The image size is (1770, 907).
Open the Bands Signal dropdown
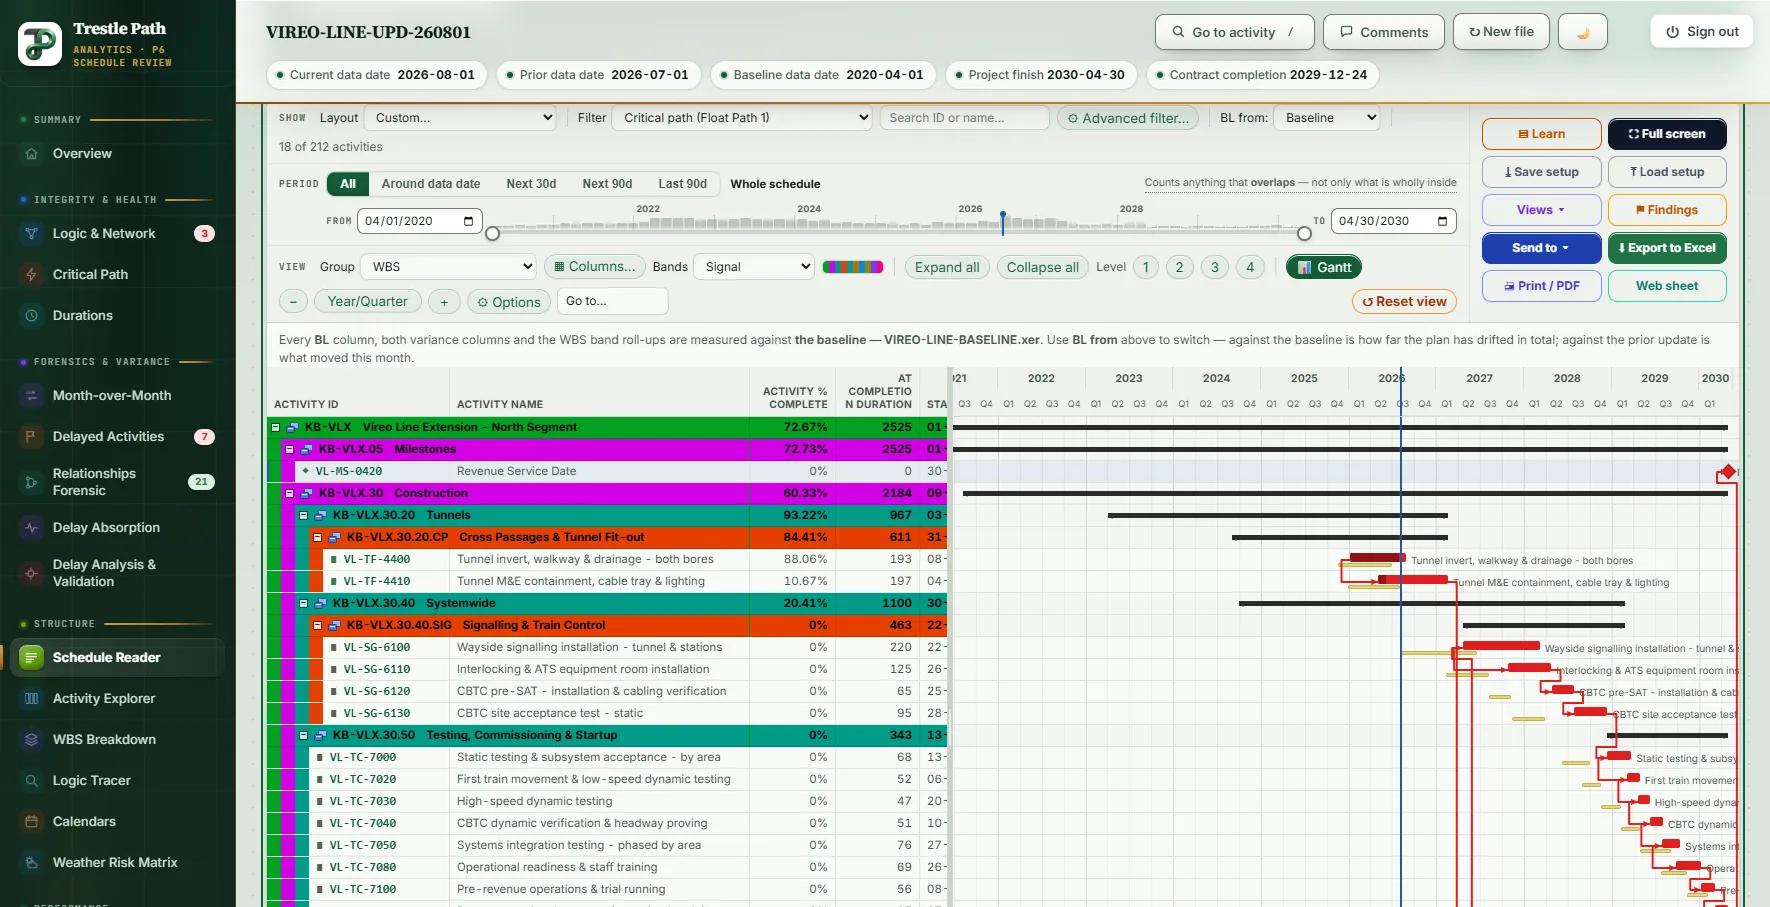coord(754,267)
